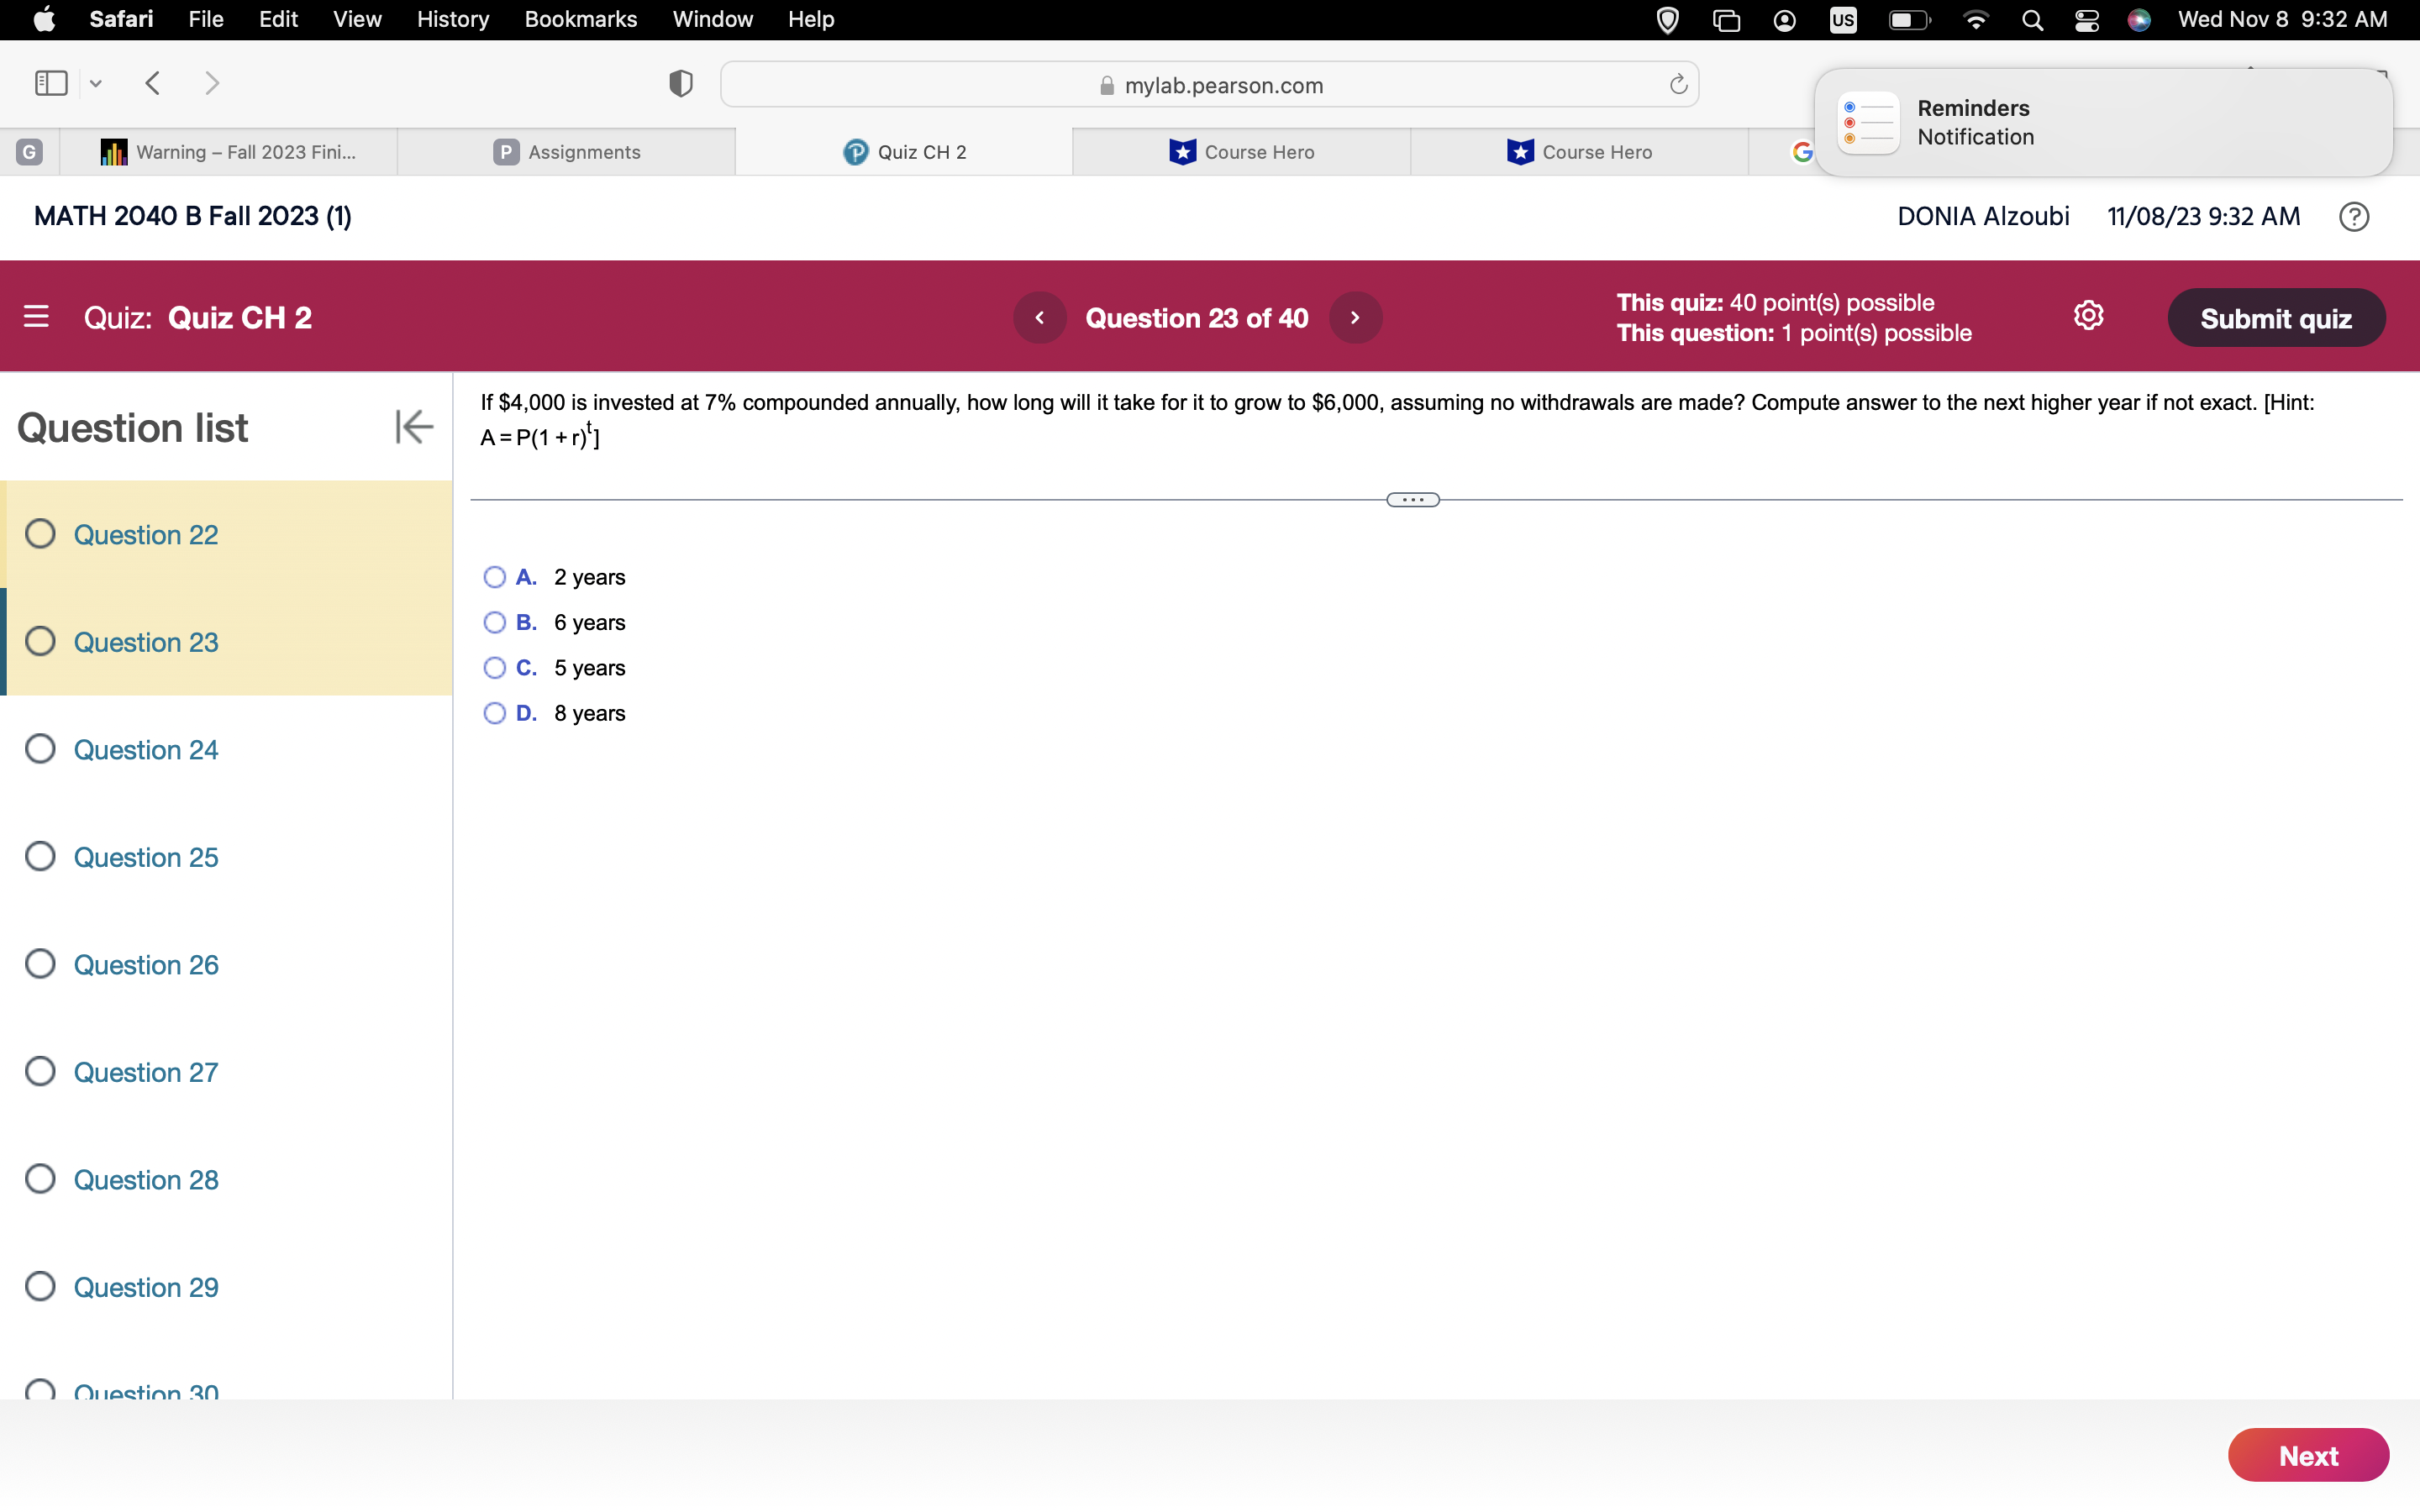
Task: Go back with Safari back arrow
Action: (x=153, y=83)
